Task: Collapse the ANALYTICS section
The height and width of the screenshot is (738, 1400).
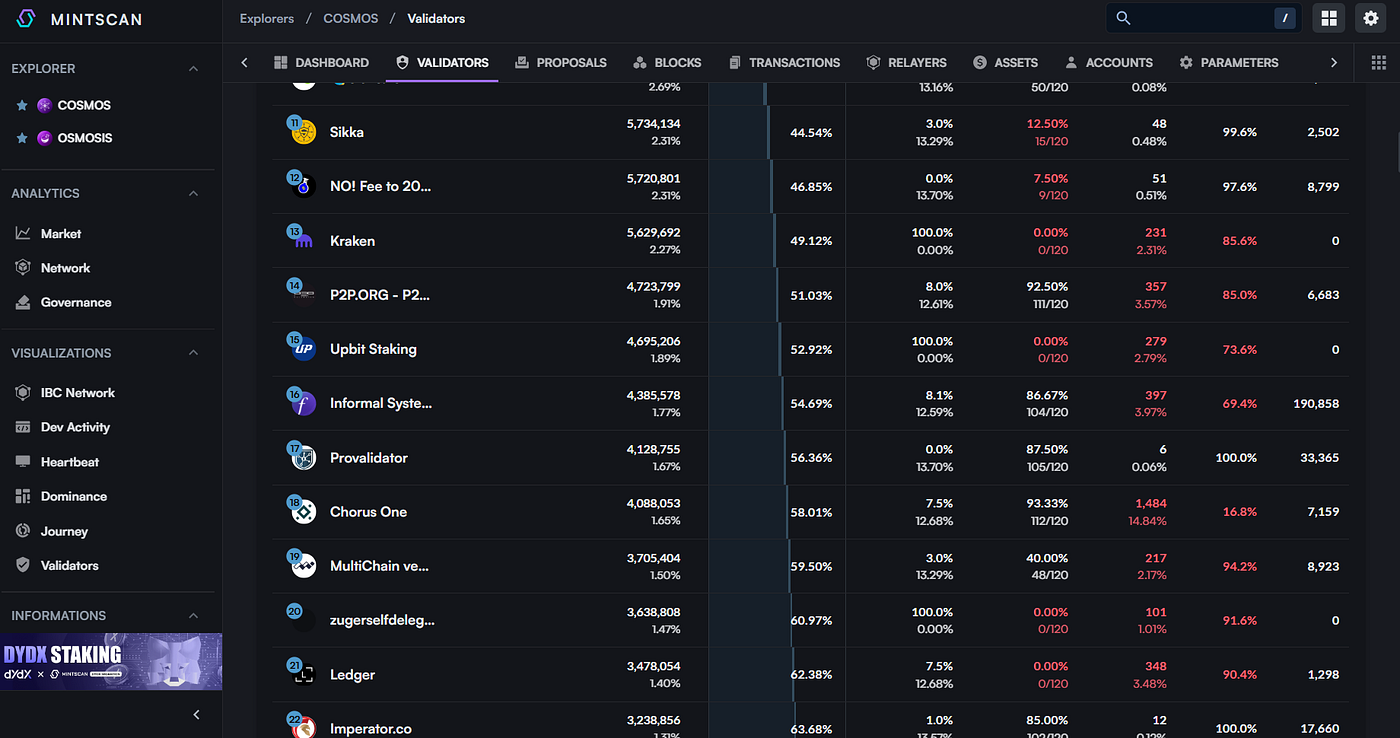Action: (193, 193)
